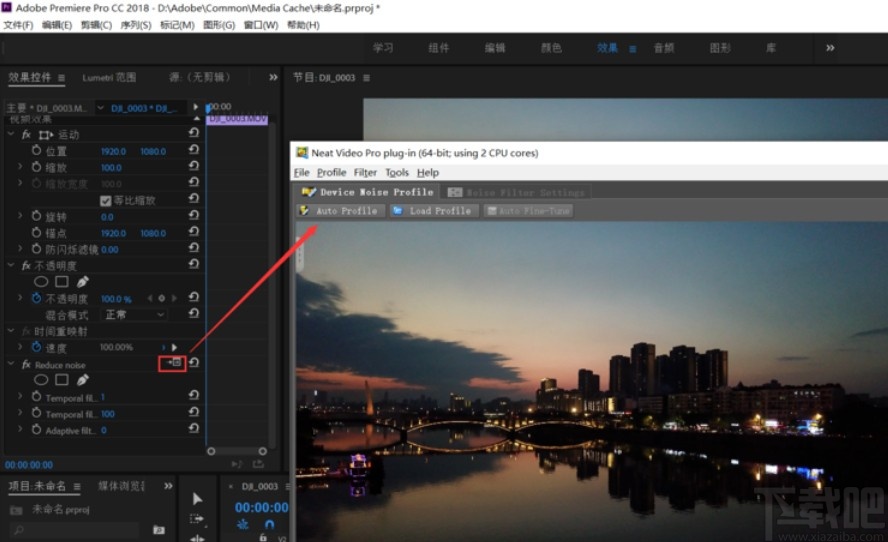Open the 混合模式 blend mode dropdown
The width and height of the screenshot is (888, 542).
coord(135,314)
